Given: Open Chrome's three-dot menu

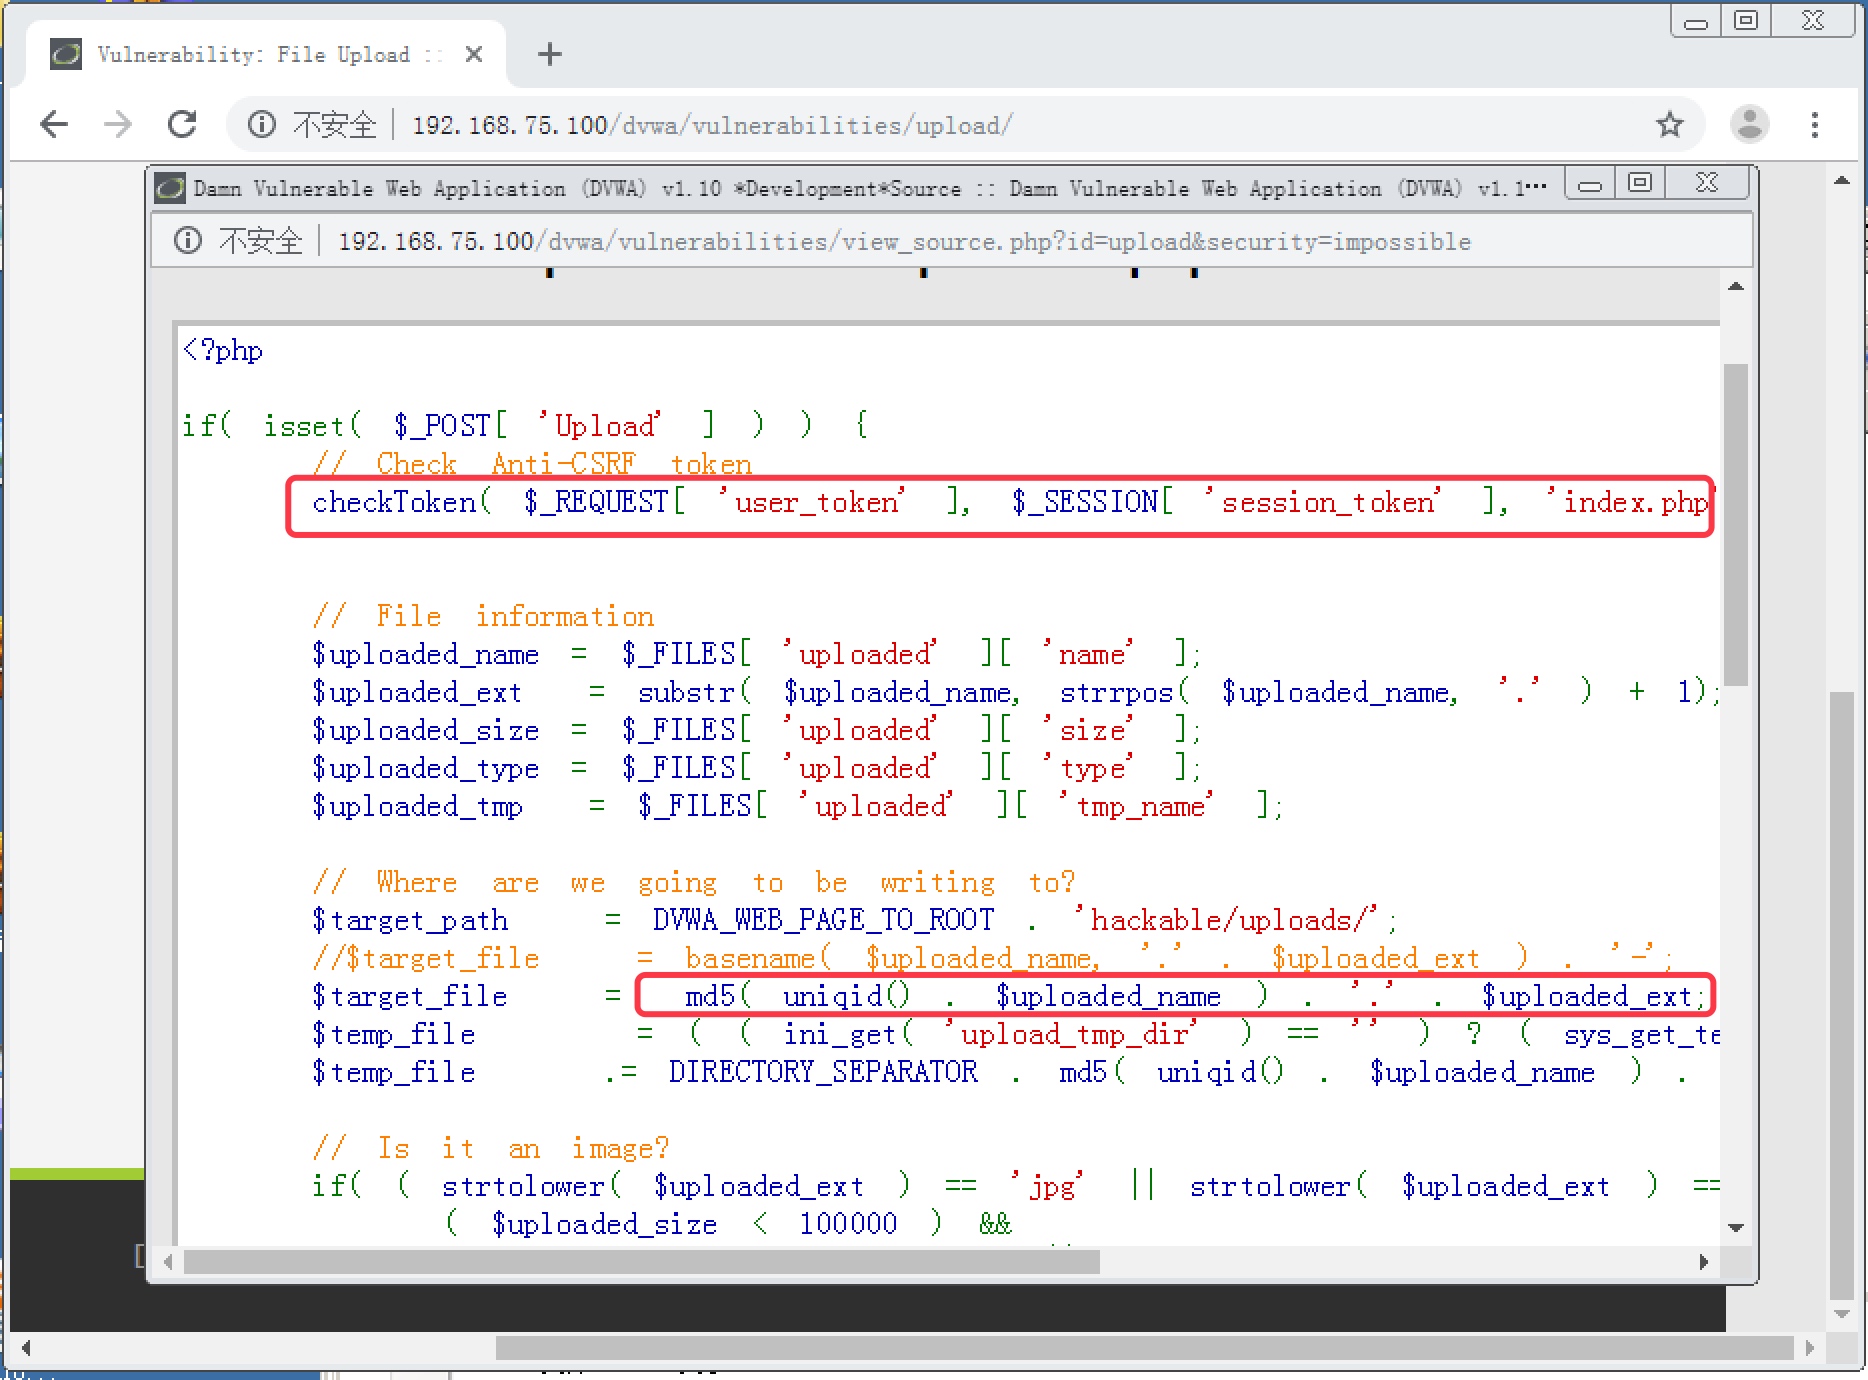Looking at the screenshot, I should pyautogui.click(x=1815, y=125).
